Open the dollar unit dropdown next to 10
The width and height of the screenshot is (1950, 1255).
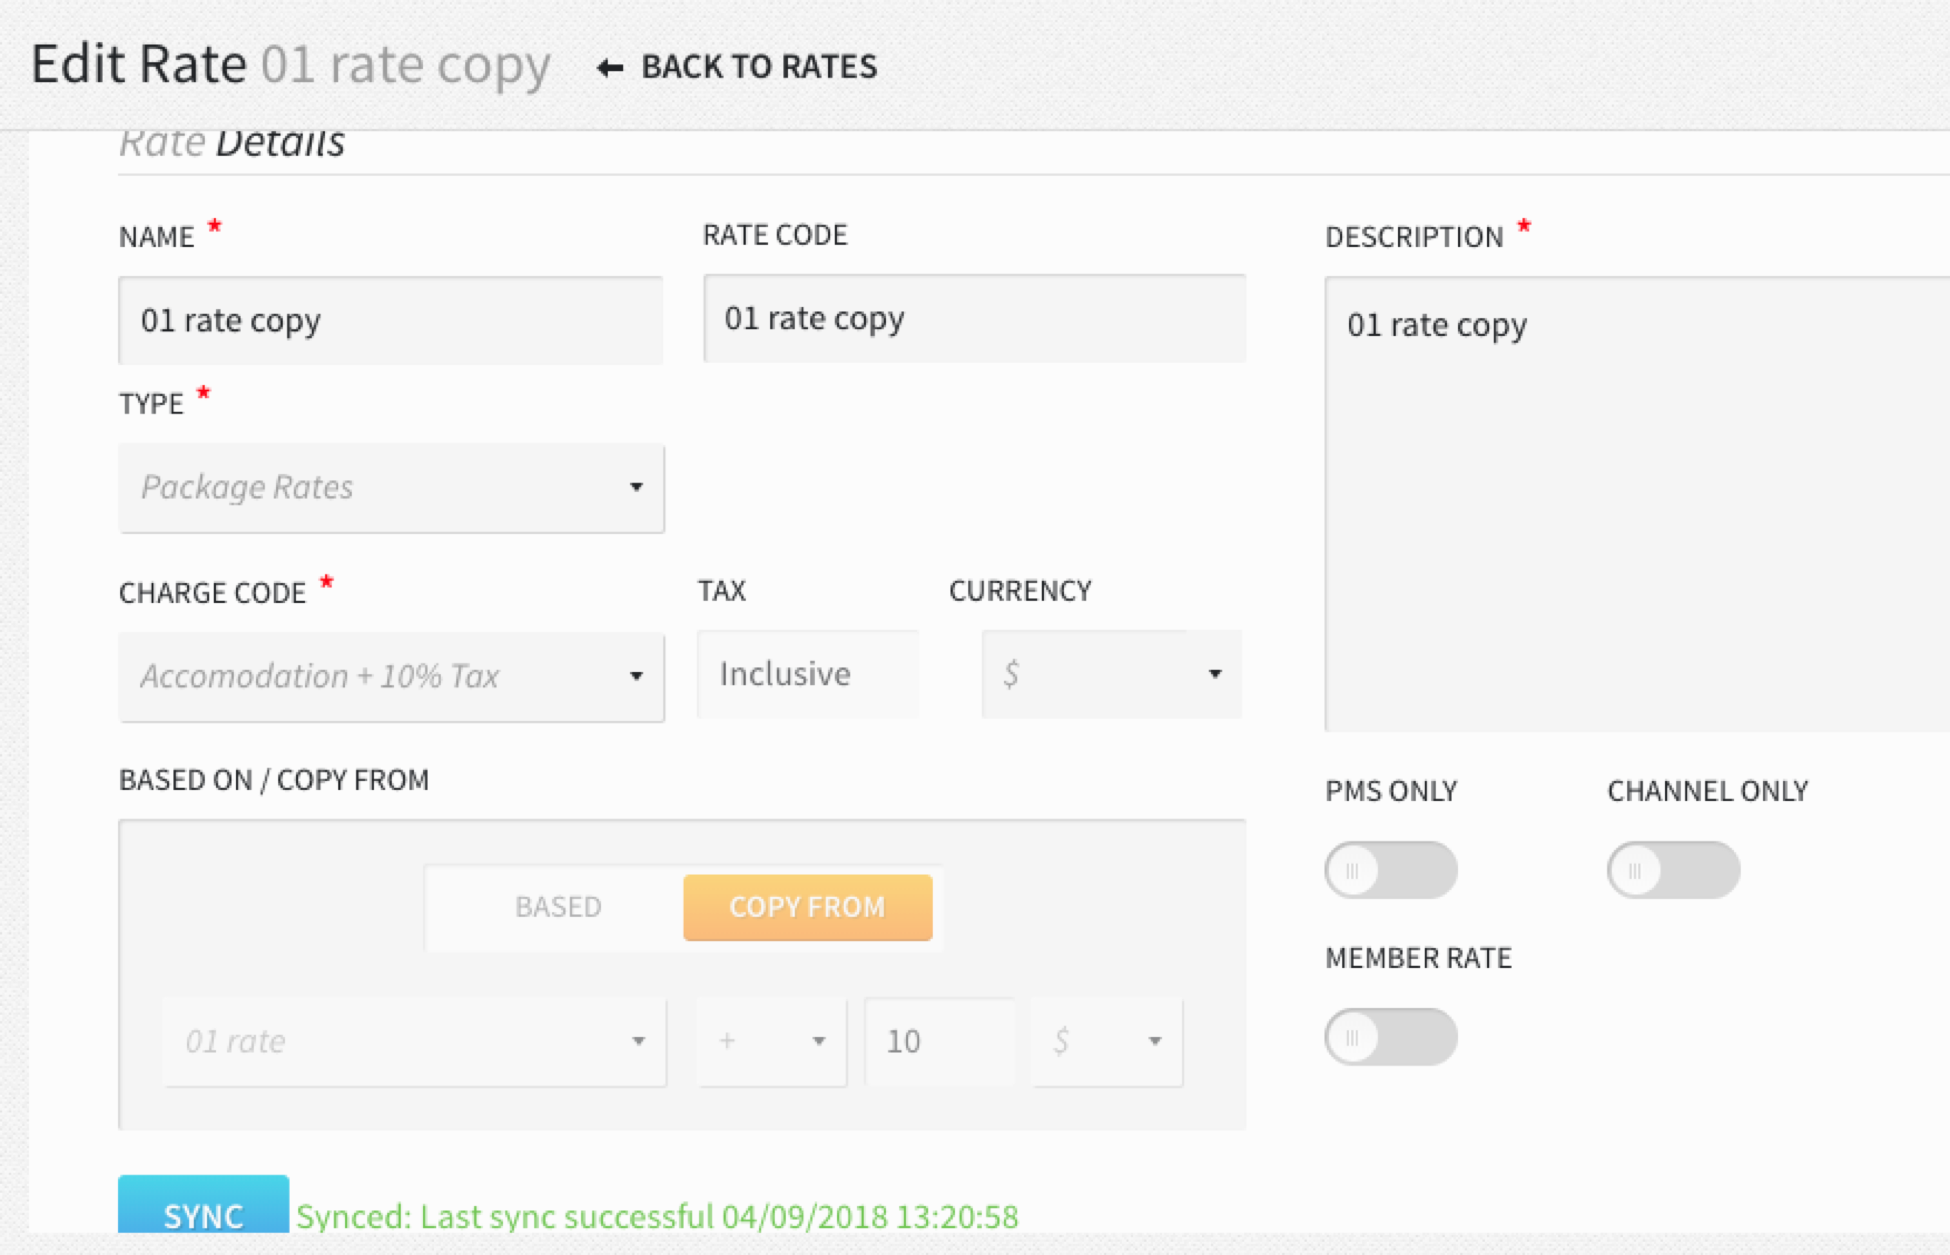point(1107,1041)
